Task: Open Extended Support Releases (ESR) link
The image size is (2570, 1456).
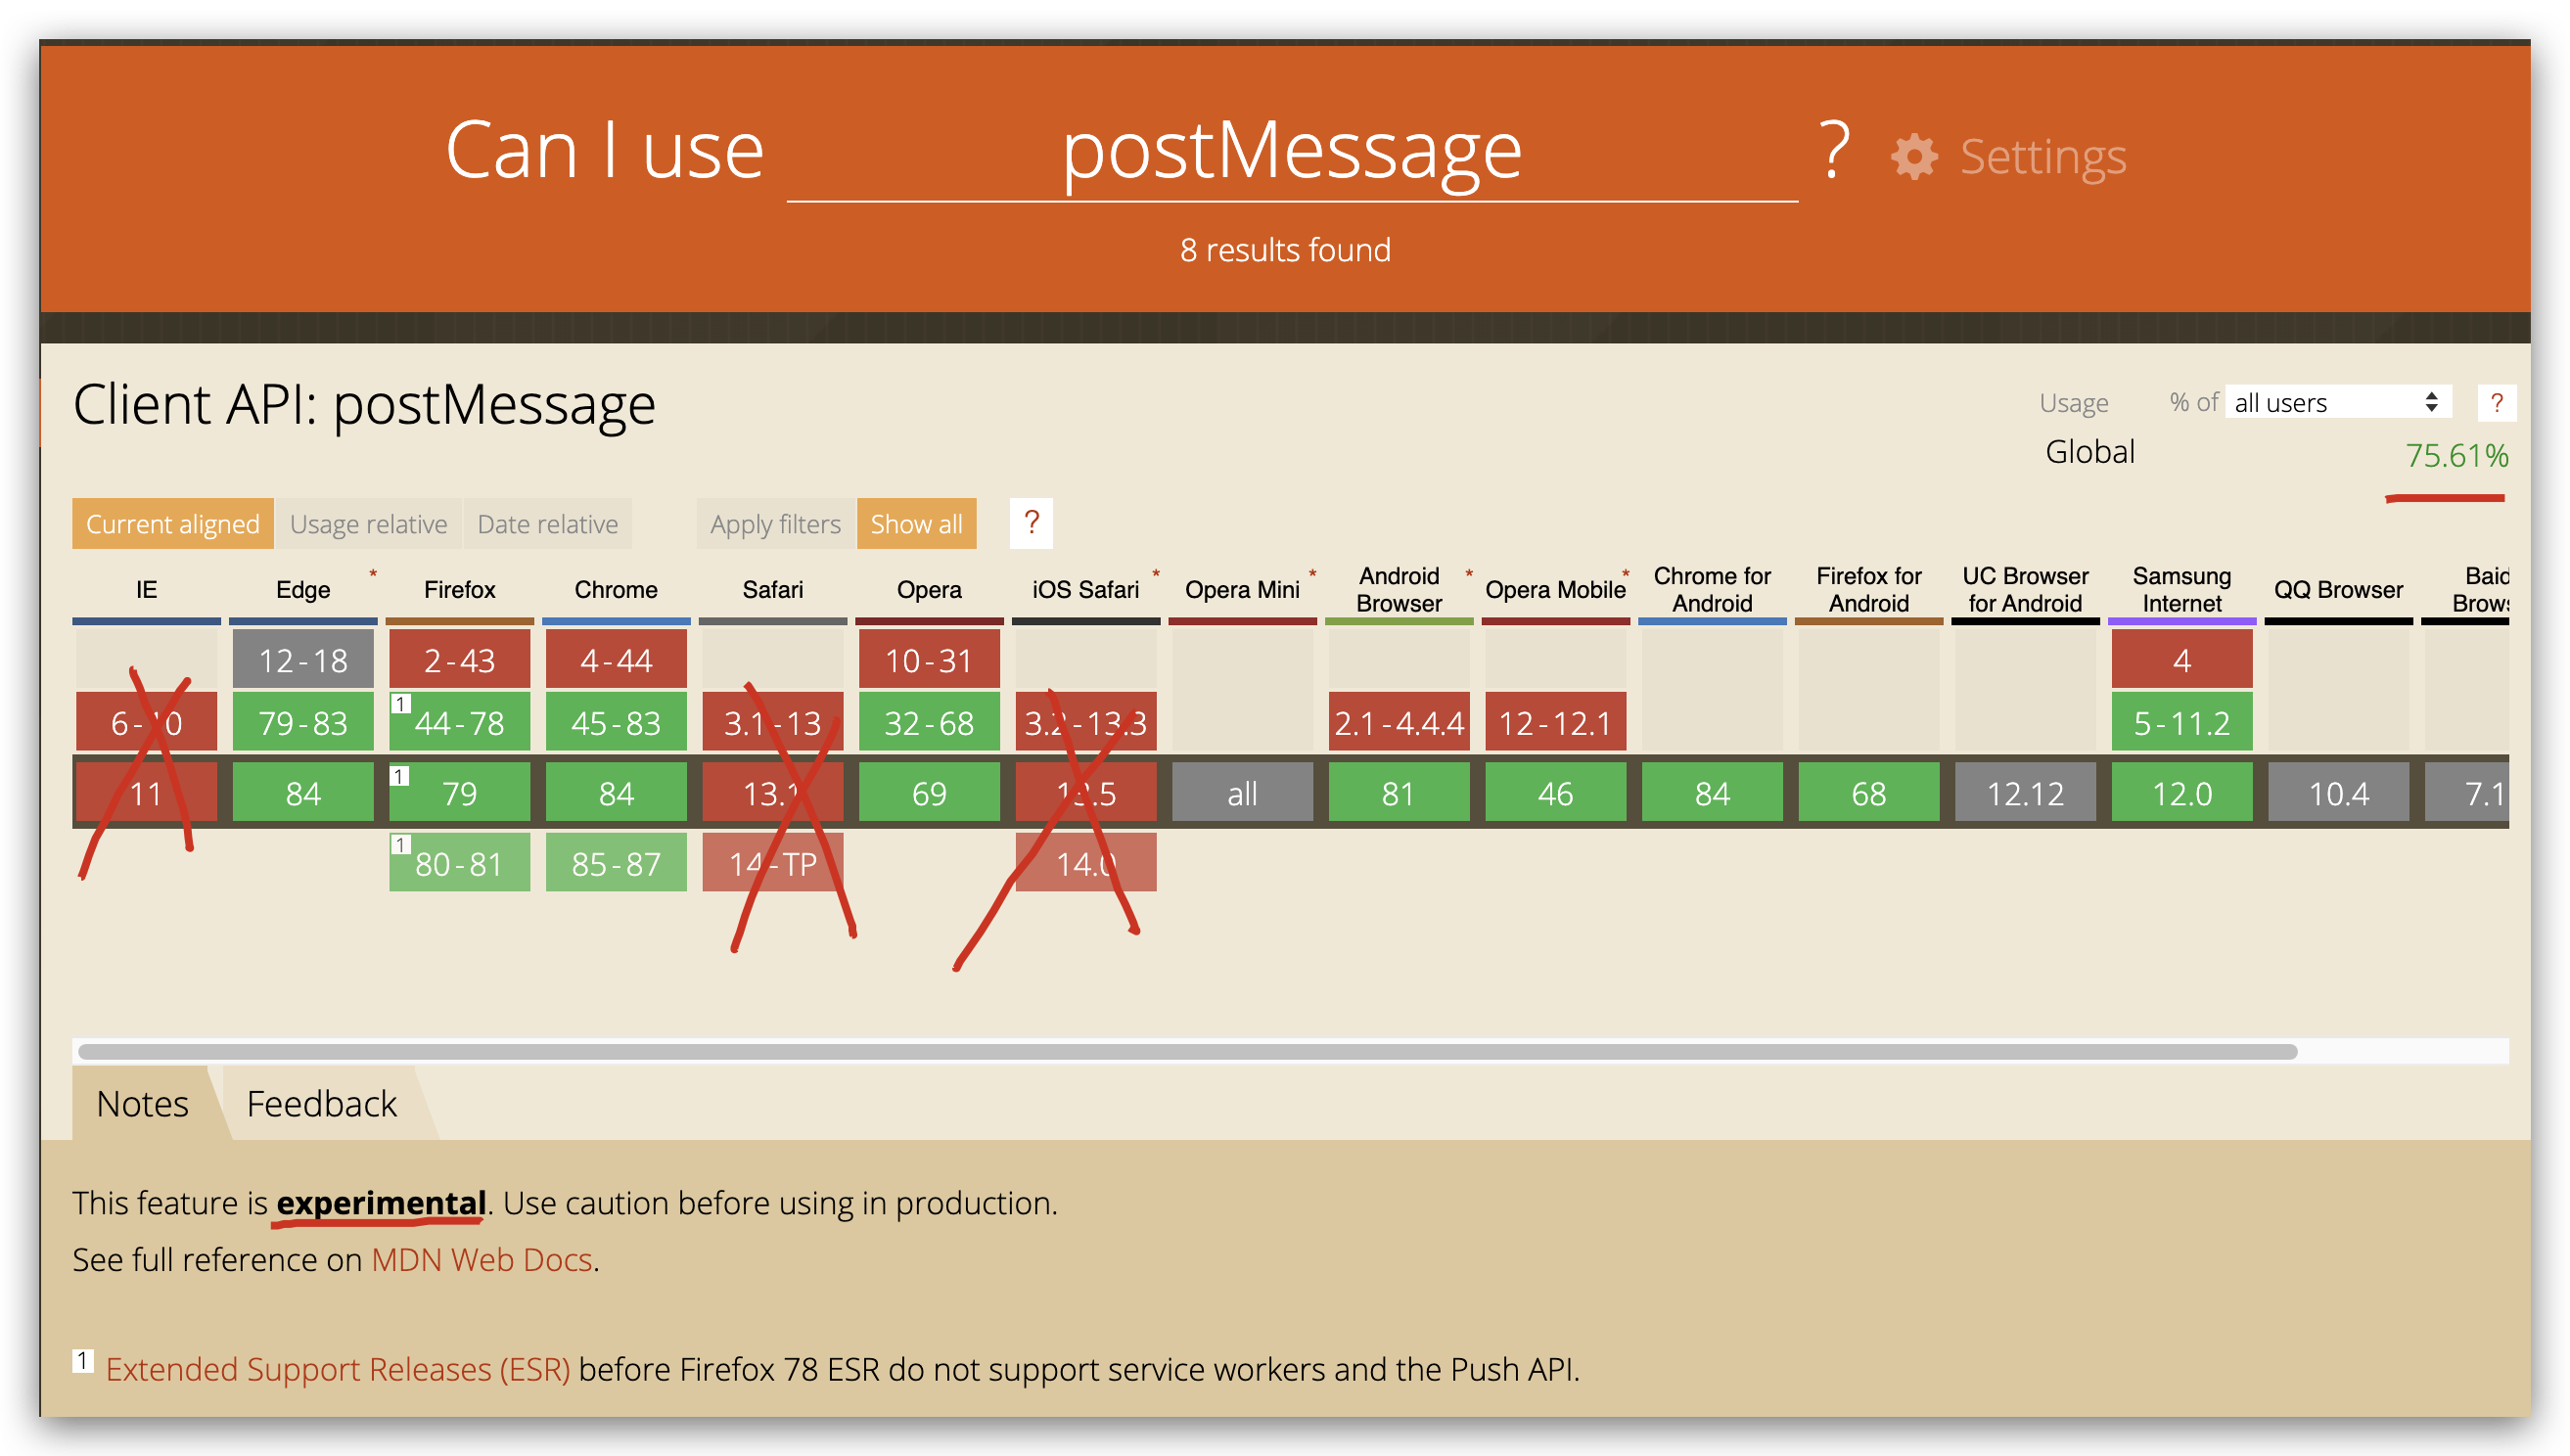Action: coord(338,1369)
